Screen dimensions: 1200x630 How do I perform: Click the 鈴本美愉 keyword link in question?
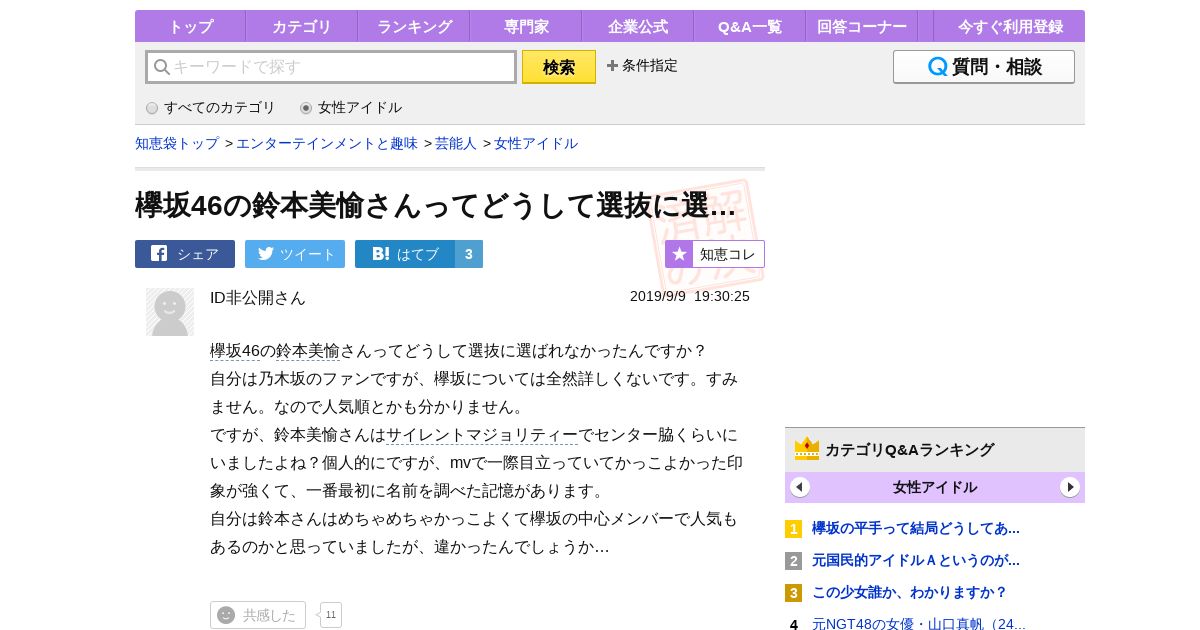[308, 351]
